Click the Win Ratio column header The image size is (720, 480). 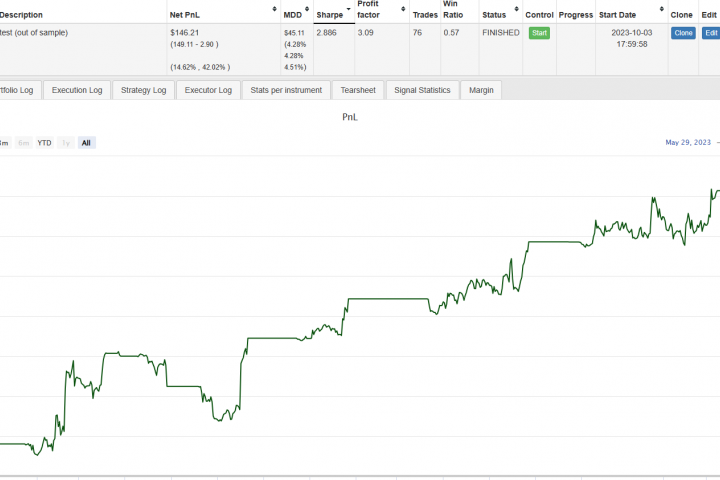[453, 9]
